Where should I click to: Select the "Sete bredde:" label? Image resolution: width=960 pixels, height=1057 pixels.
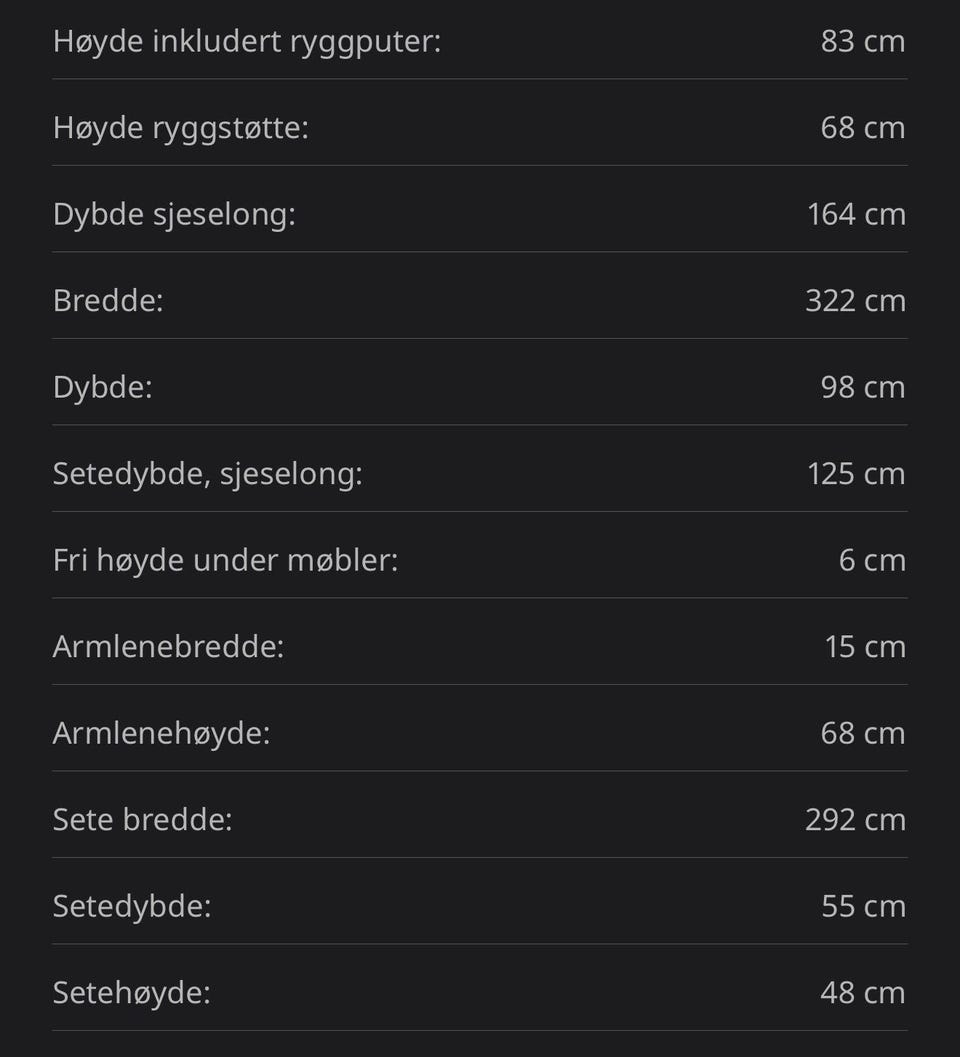142,820
